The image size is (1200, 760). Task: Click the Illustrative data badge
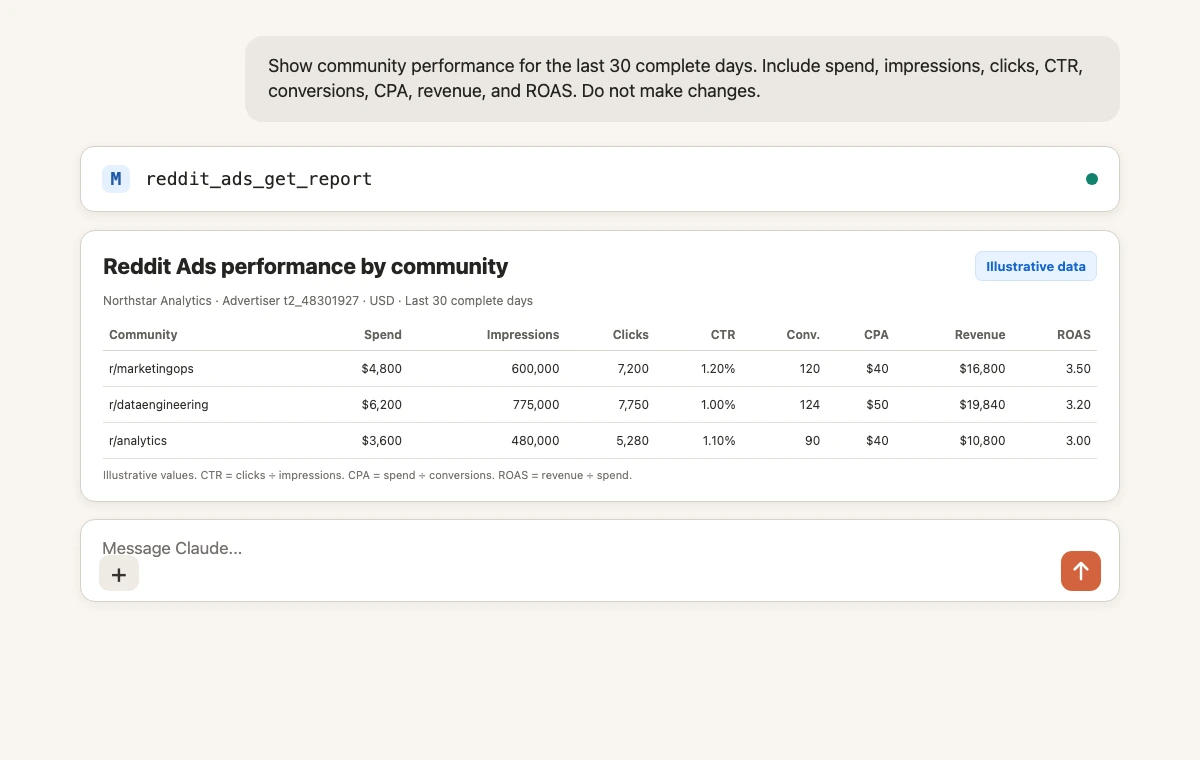coord(1036,266)
